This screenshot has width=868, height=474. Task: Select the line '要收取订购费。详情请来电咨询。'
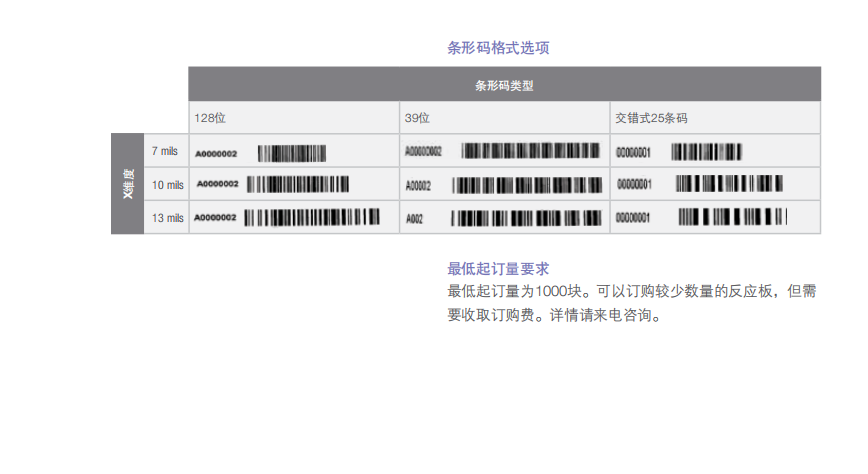pyautogui.click(x=554, y=316)
